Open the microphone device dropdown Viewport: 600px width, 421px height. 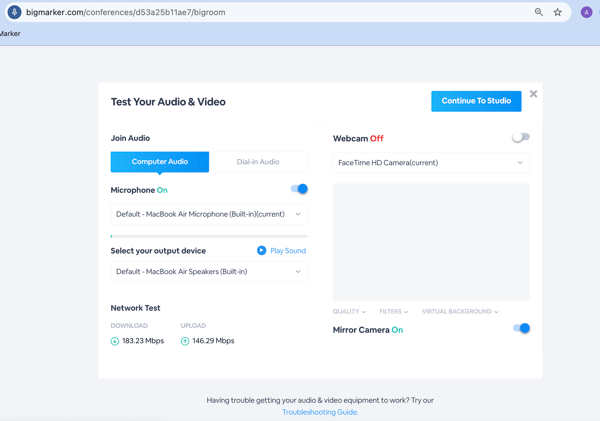[x=209, y=214]
